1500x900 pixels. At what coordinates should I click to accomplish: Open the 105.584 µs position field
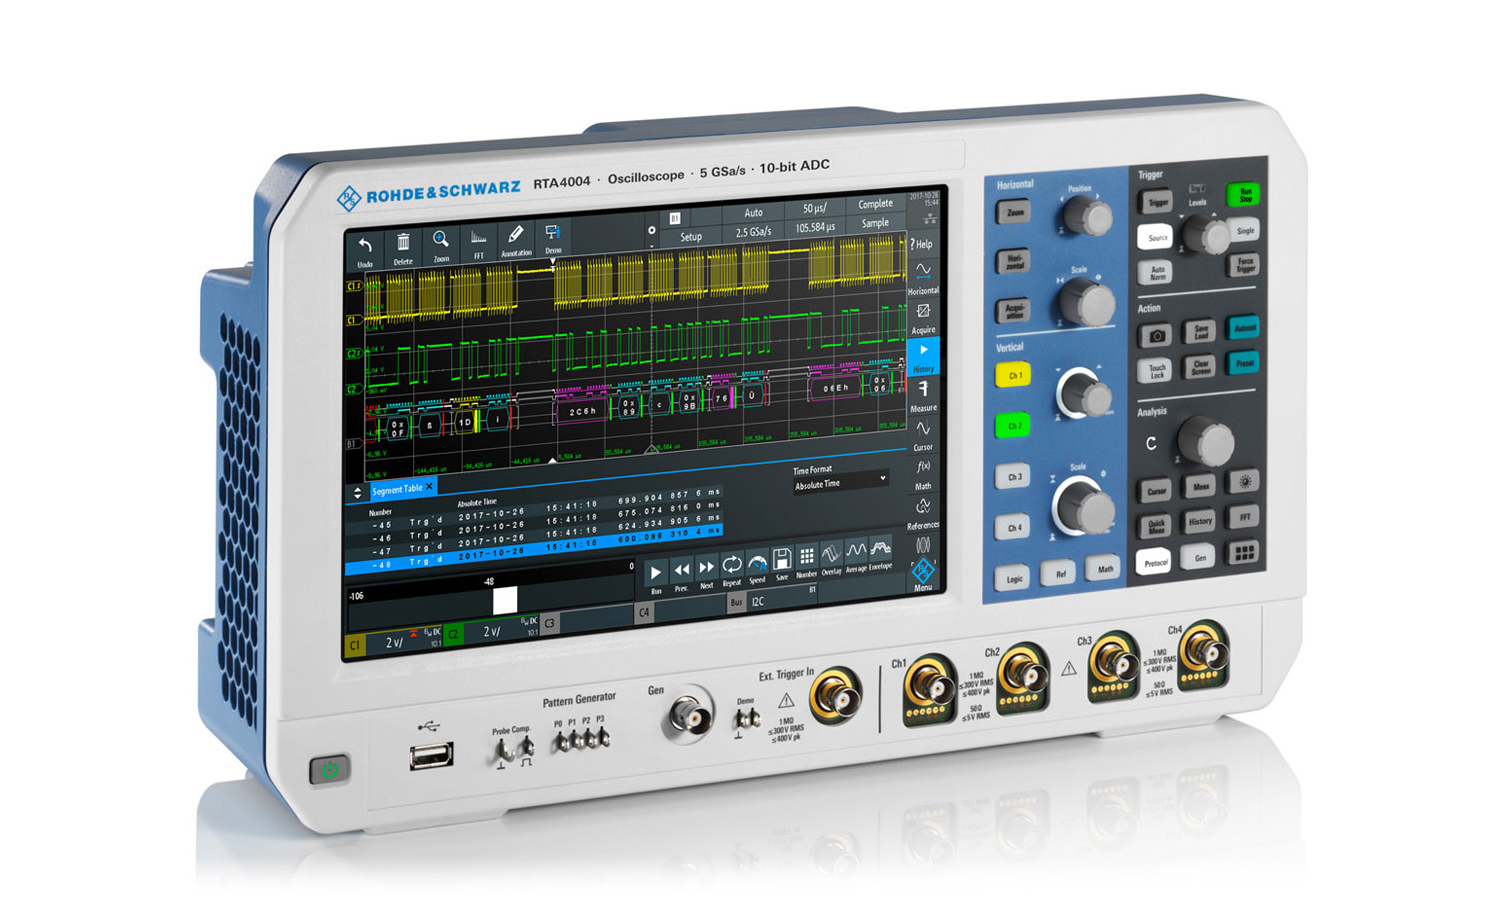click(x=814, y=227)
